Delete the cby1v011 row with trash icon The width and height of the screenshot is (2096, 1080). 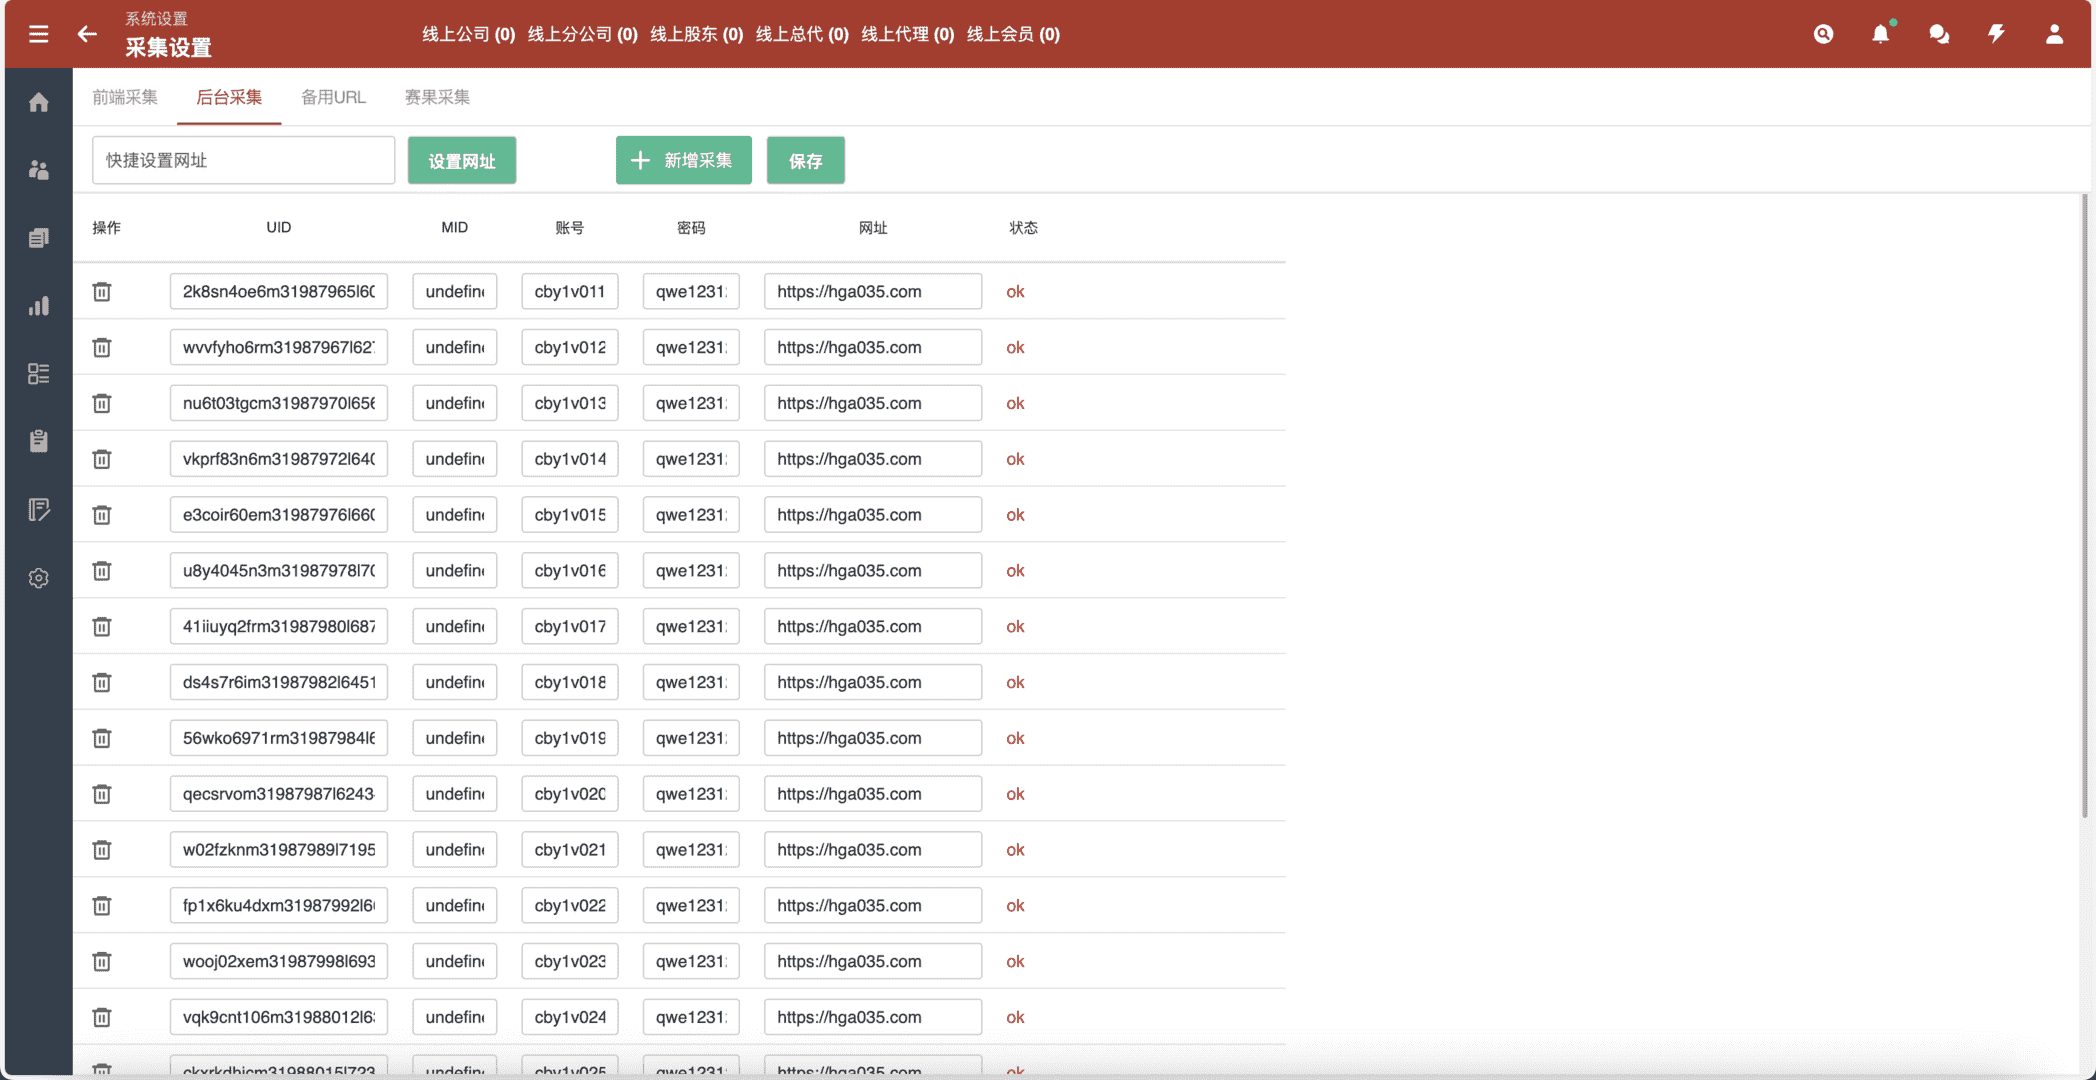(102, 292)
